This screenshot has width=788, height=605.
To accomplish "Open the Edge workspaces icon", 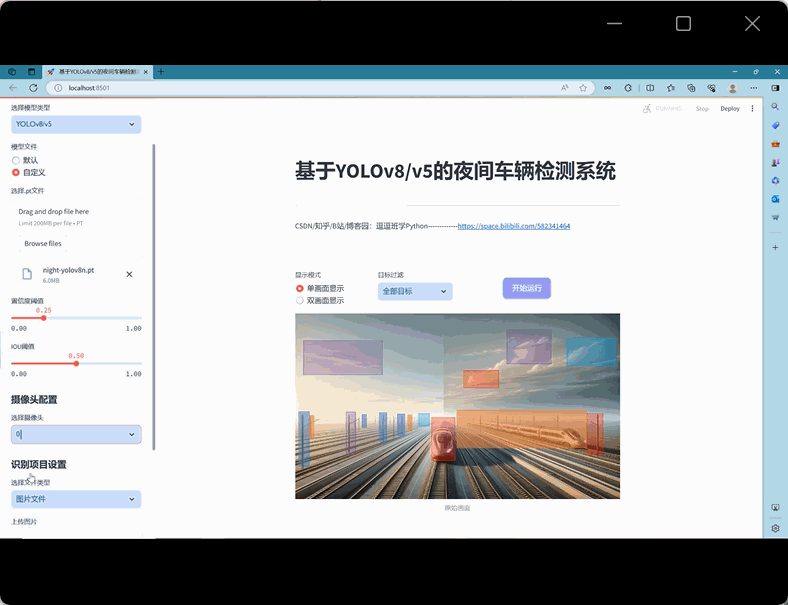I will pos(12,72).
